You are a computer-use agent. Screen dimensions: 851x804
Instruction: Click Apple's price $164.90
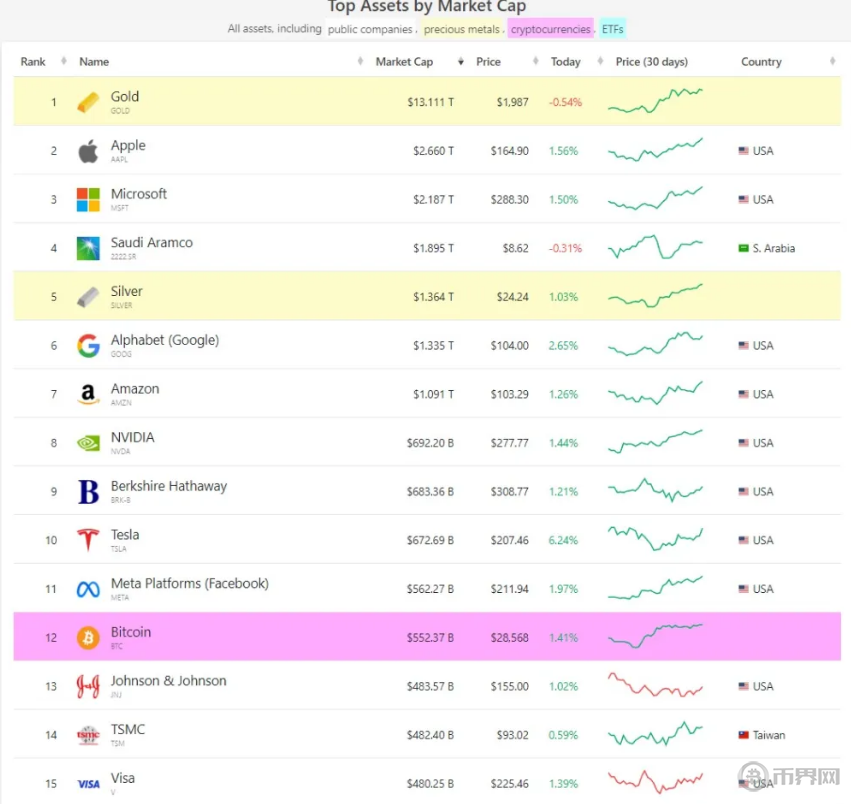[x=510, y=151]
